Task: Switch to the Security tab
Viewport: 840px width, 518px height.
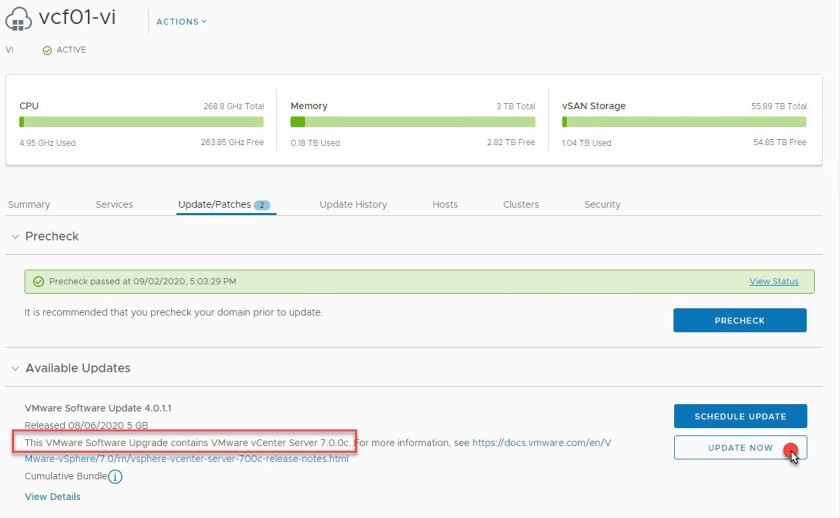Action: [x=602, y=205]
